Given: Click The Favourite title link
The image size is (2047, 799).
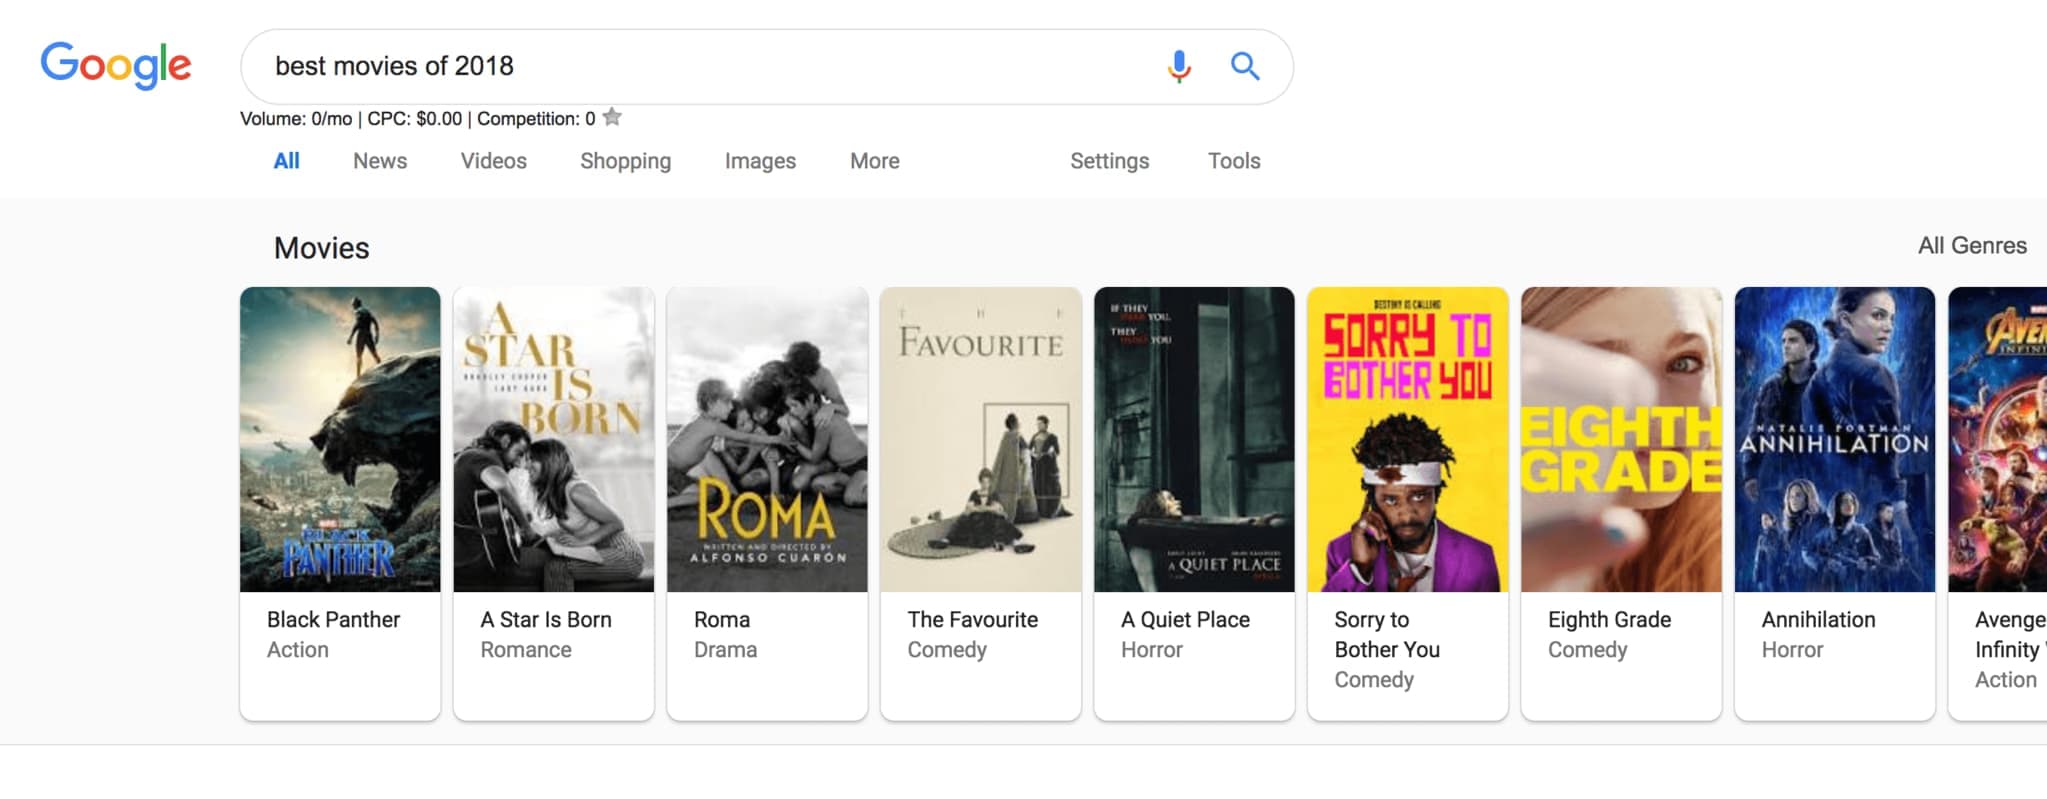Looking at the screenshot, I should 973,620.
